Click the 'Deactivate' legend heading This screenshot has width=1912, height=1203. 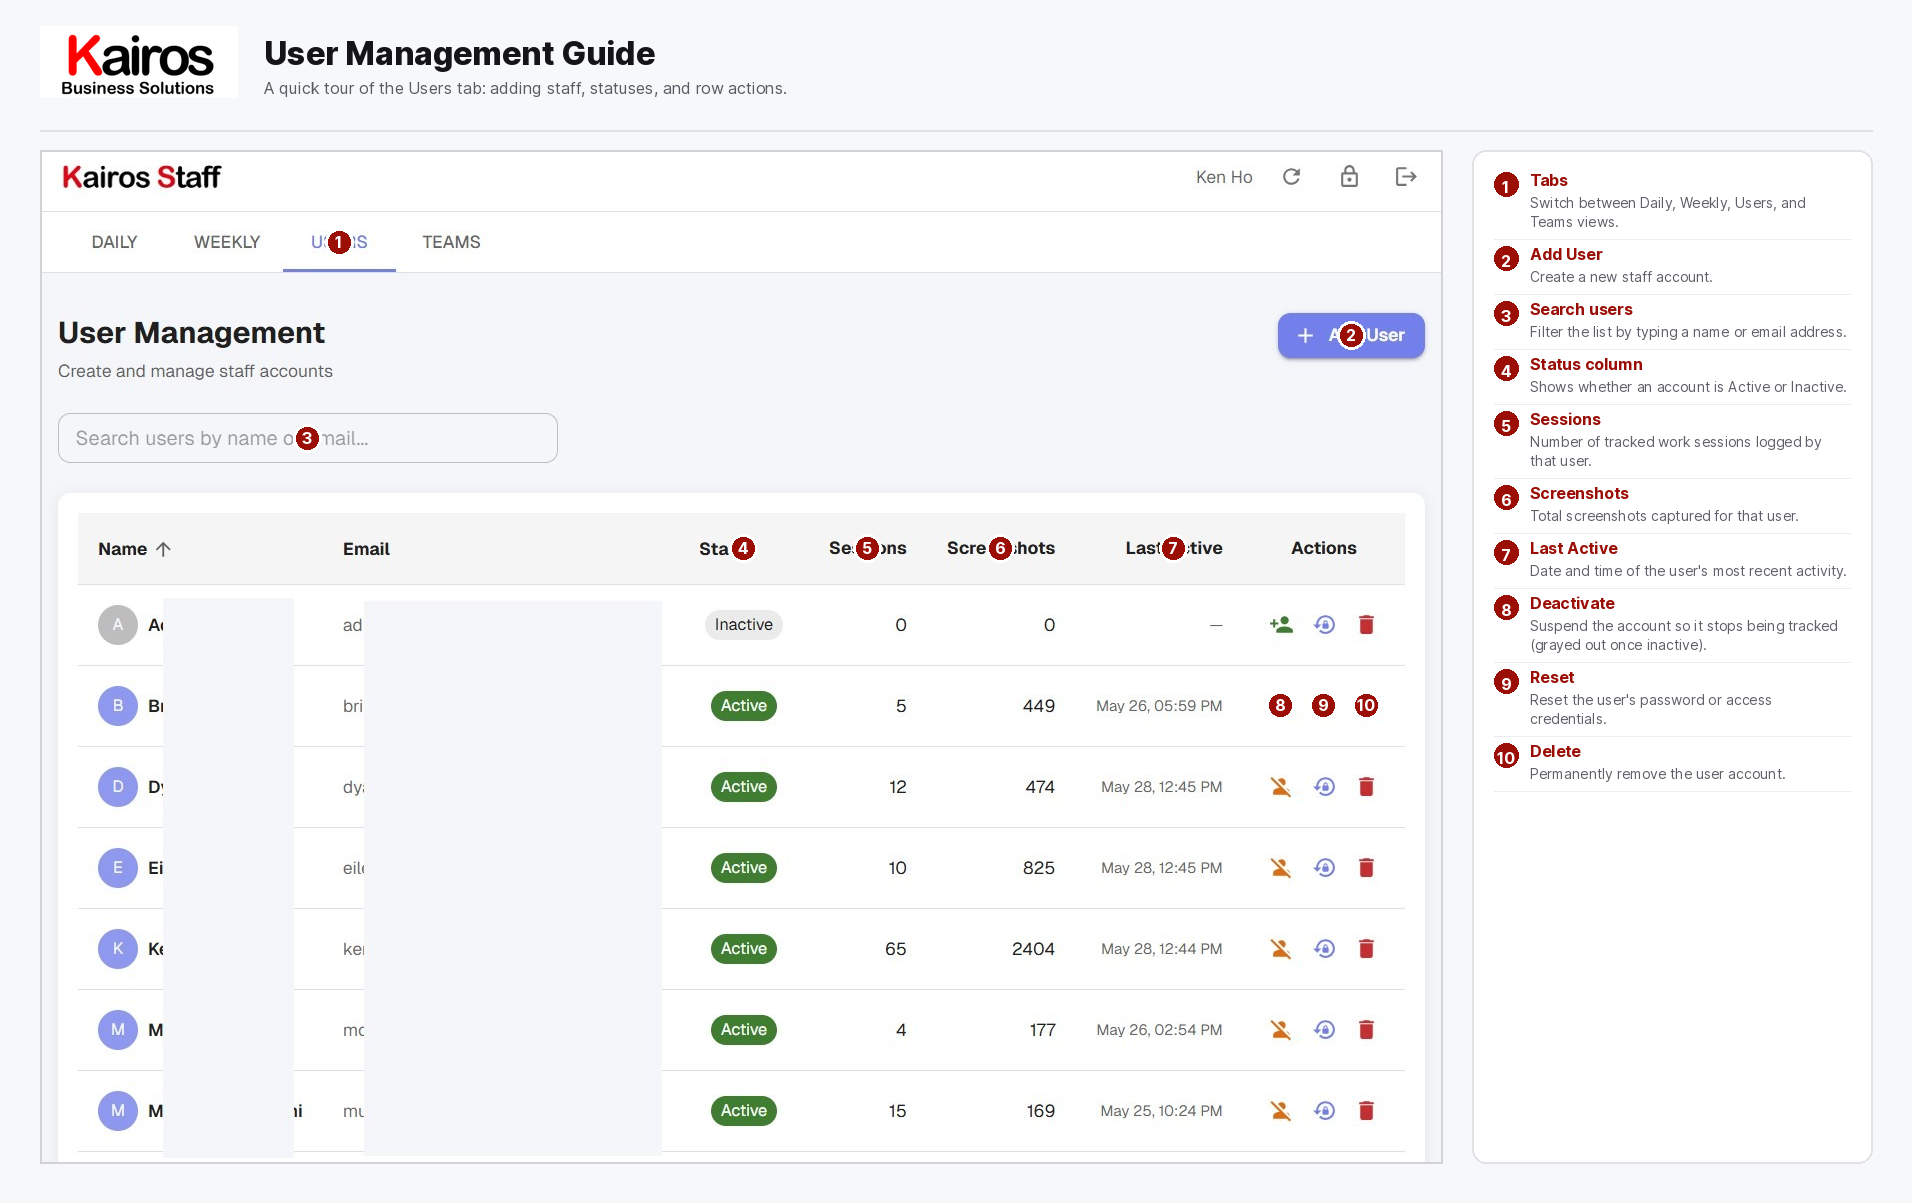pyautogui.click(x=1572, y=604)
